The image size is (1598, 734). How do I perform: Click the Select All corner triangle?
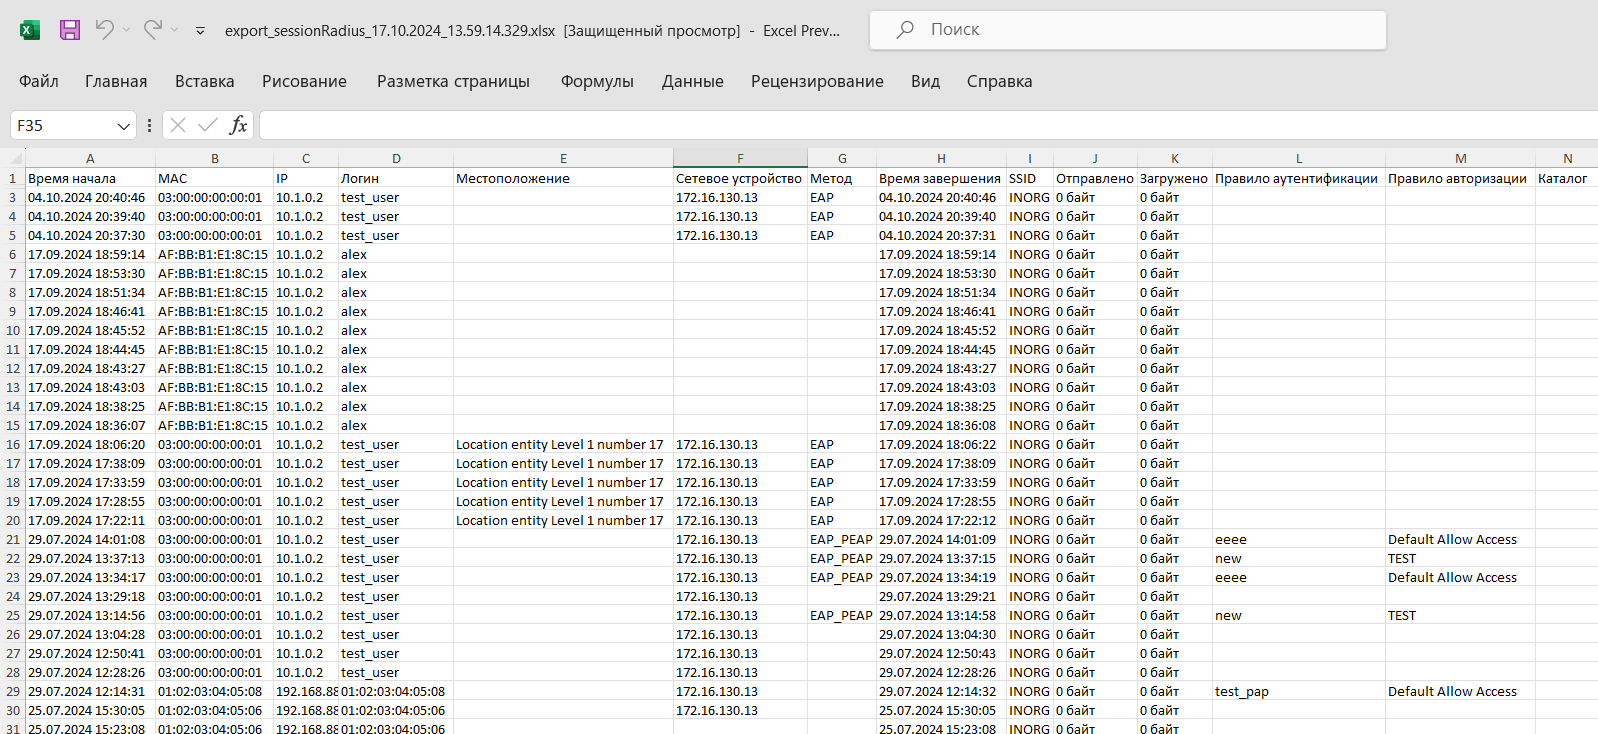click(x=15, y=159)
